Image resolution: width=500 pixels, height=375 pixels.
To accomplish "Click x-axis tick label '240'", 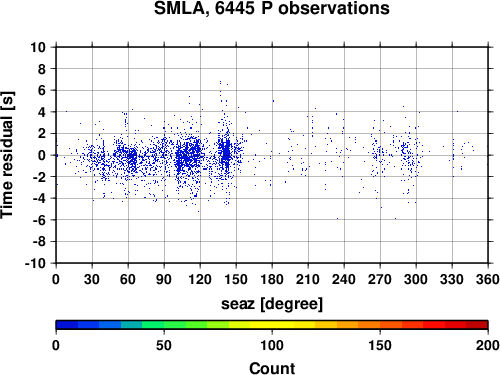I will click(344, 279).
